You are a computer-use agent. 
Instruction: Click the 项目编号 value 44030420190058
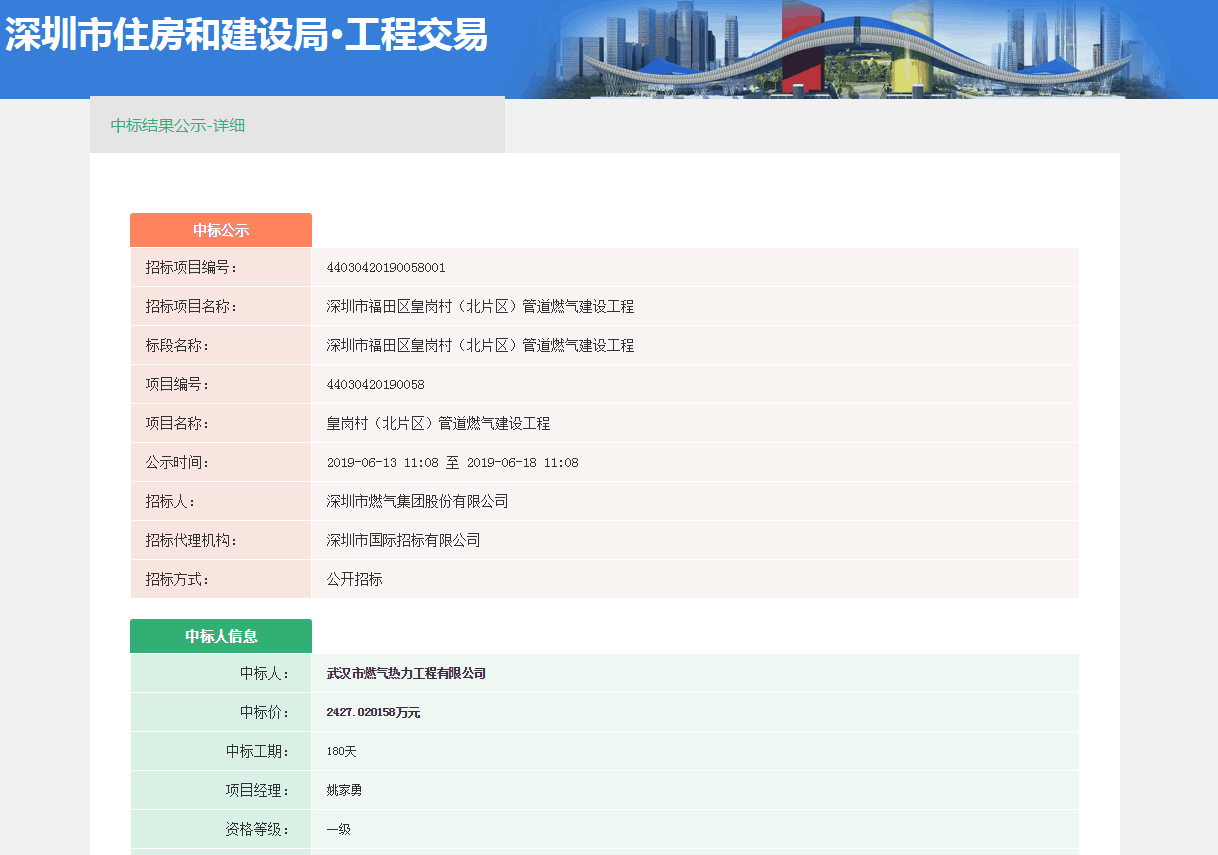(375, 385)
